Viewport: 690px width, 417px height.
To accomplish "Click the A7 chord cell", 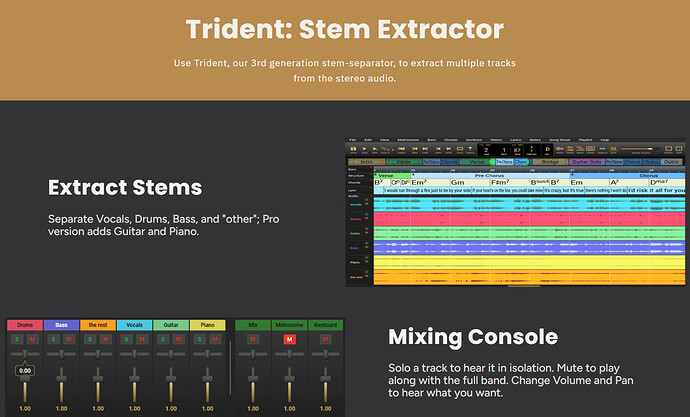I will tap(629, 182).
